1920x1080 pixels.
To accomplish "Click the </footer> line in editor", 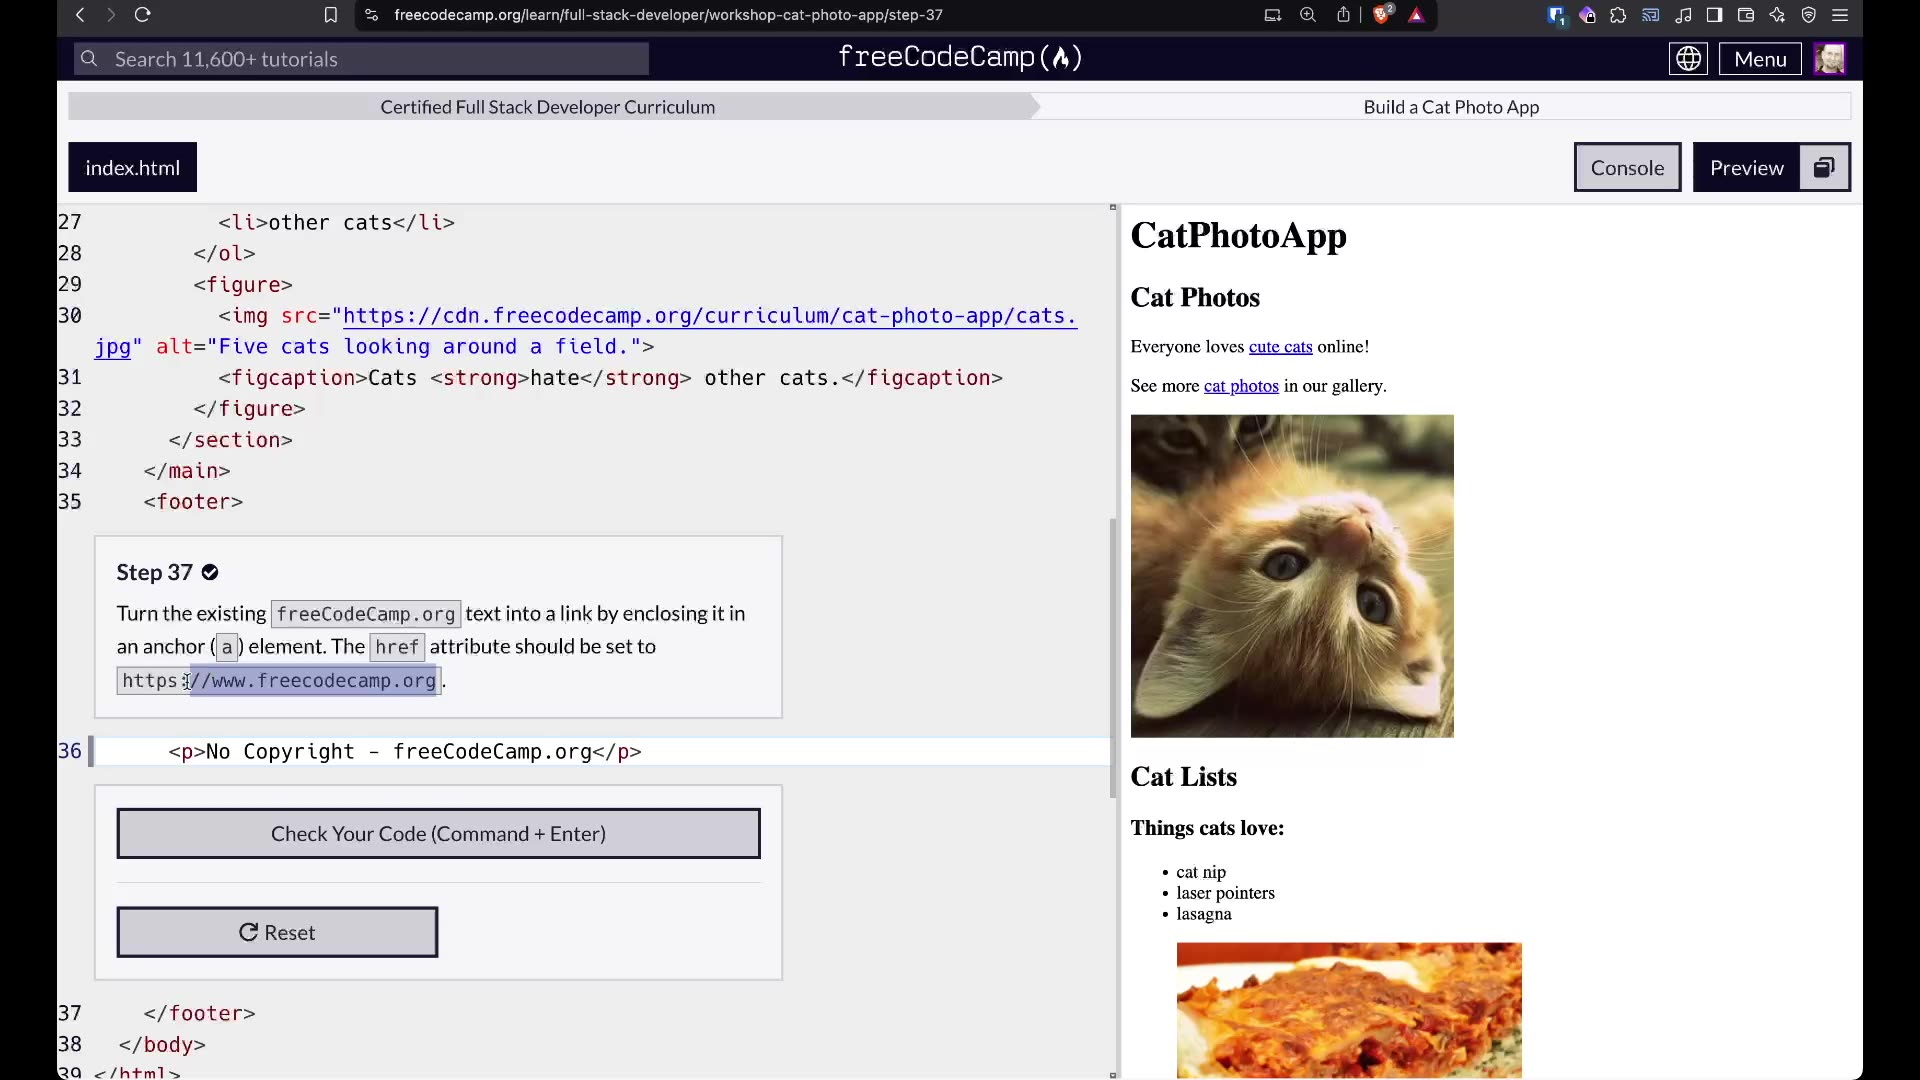I will [200, 1013].
